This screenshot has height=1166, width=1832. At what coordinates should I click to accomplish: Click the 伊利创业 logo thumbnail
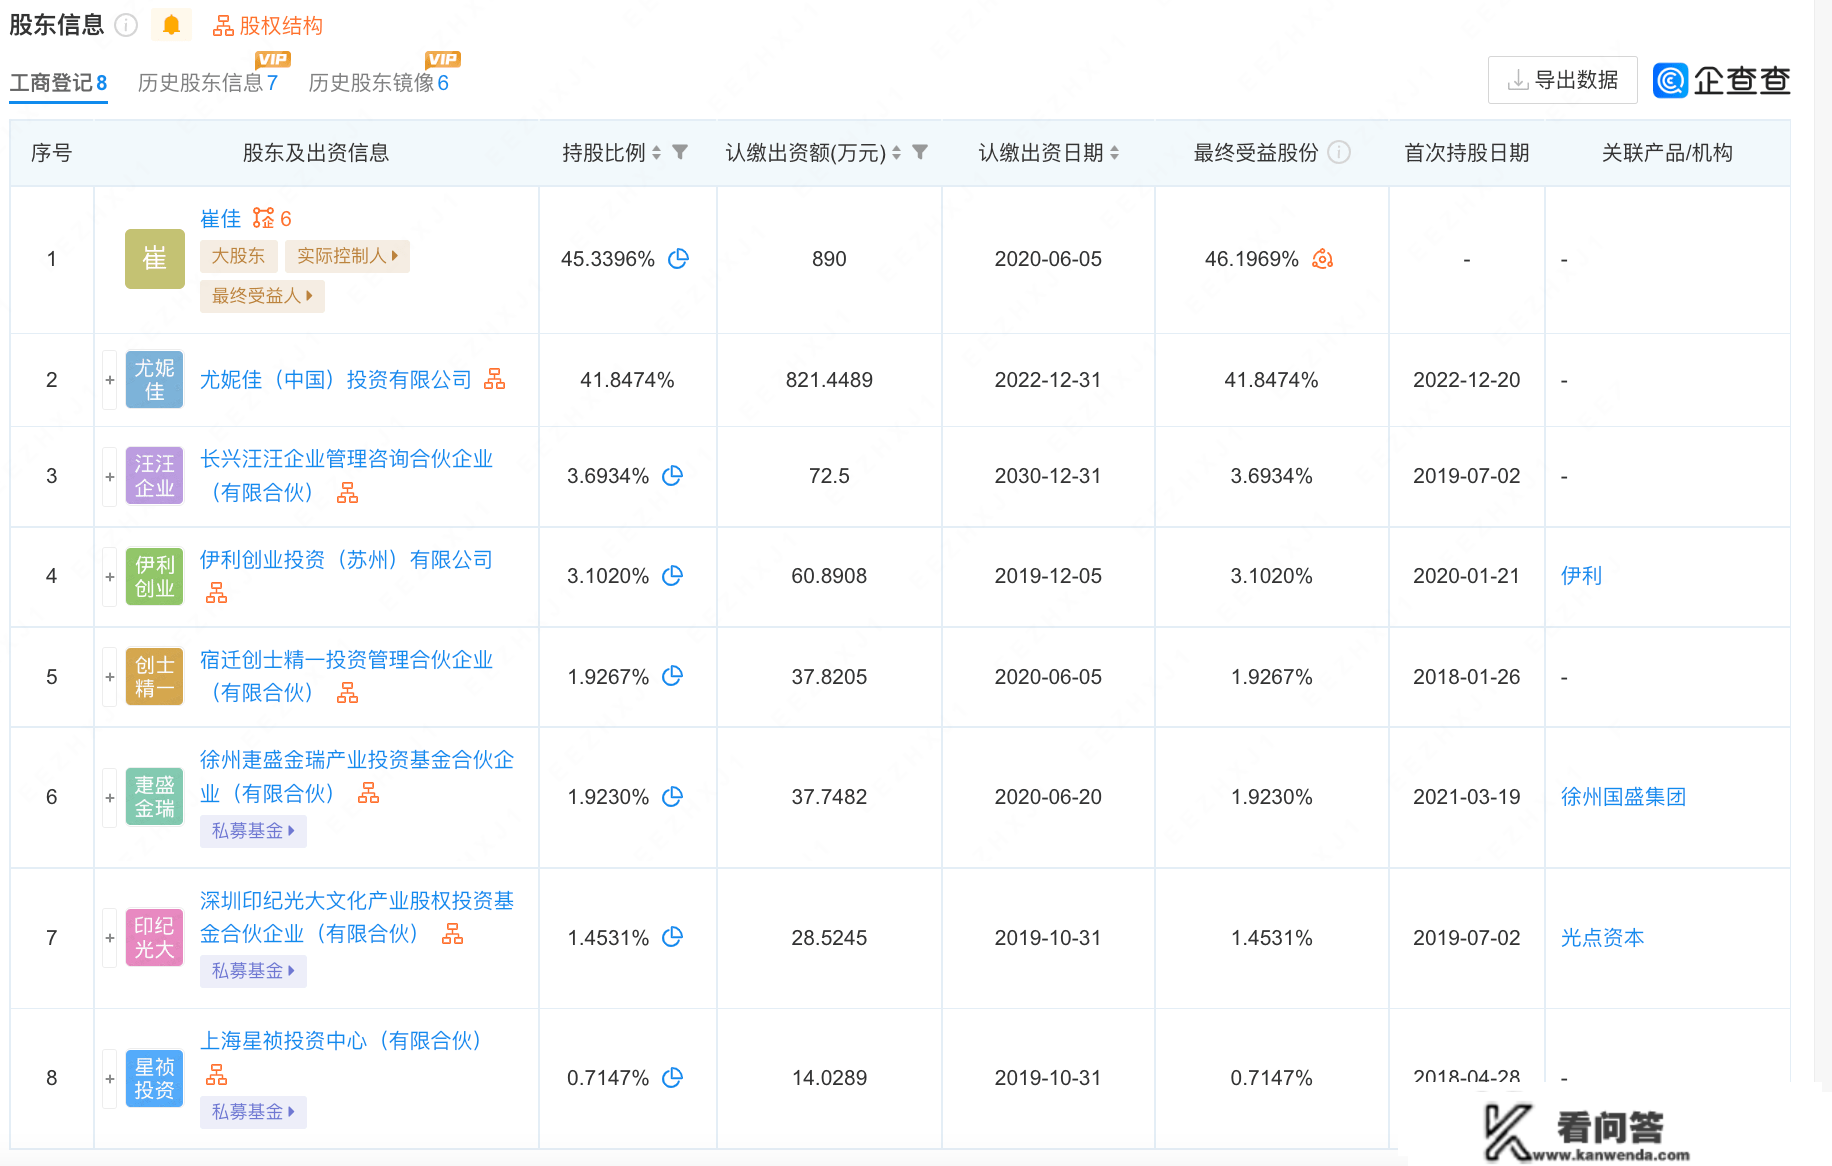click(154, 576)
